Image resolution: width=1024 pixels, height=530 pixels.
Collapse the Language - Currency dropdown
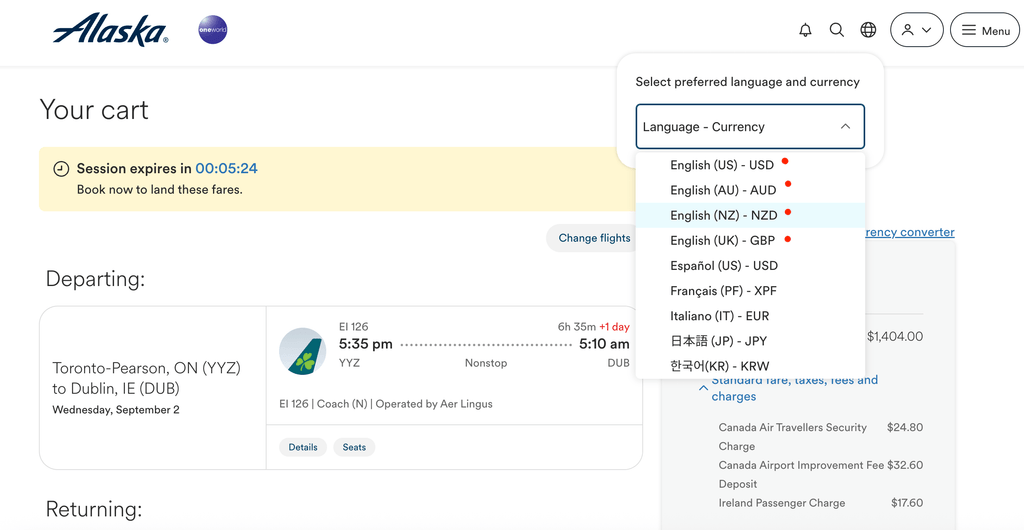750,127
